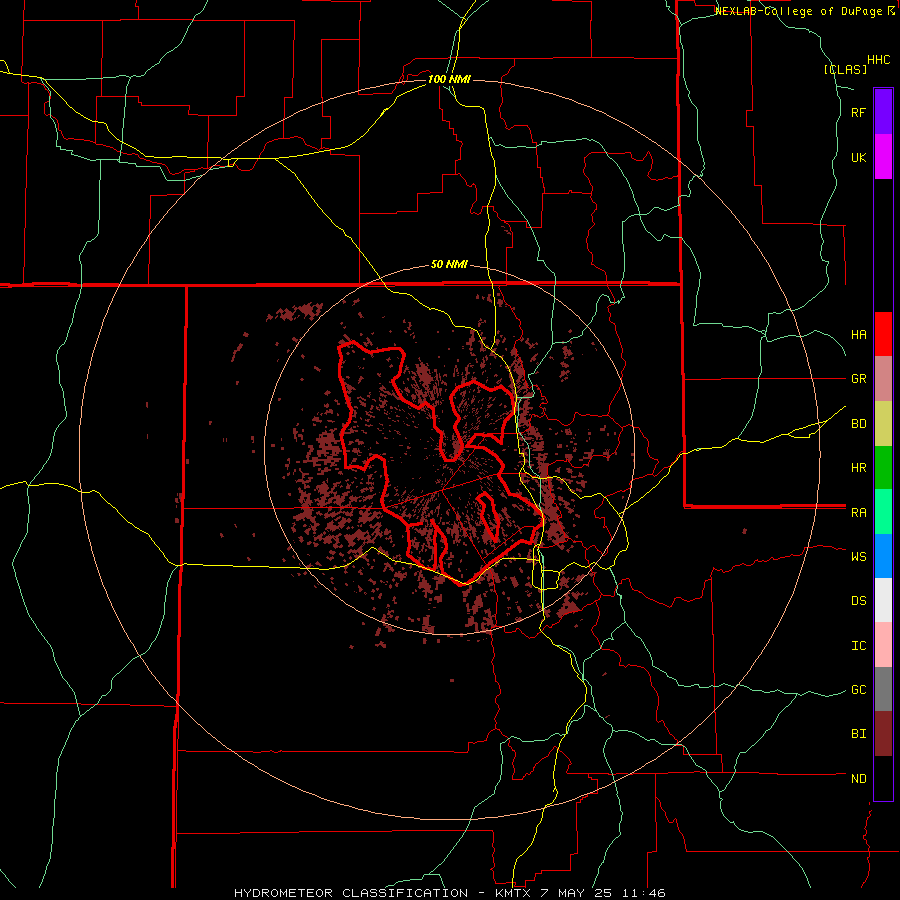Viewport: 900px width, 900px height.
Task: Click the HHC product label
Action: (x=878, y=60)
